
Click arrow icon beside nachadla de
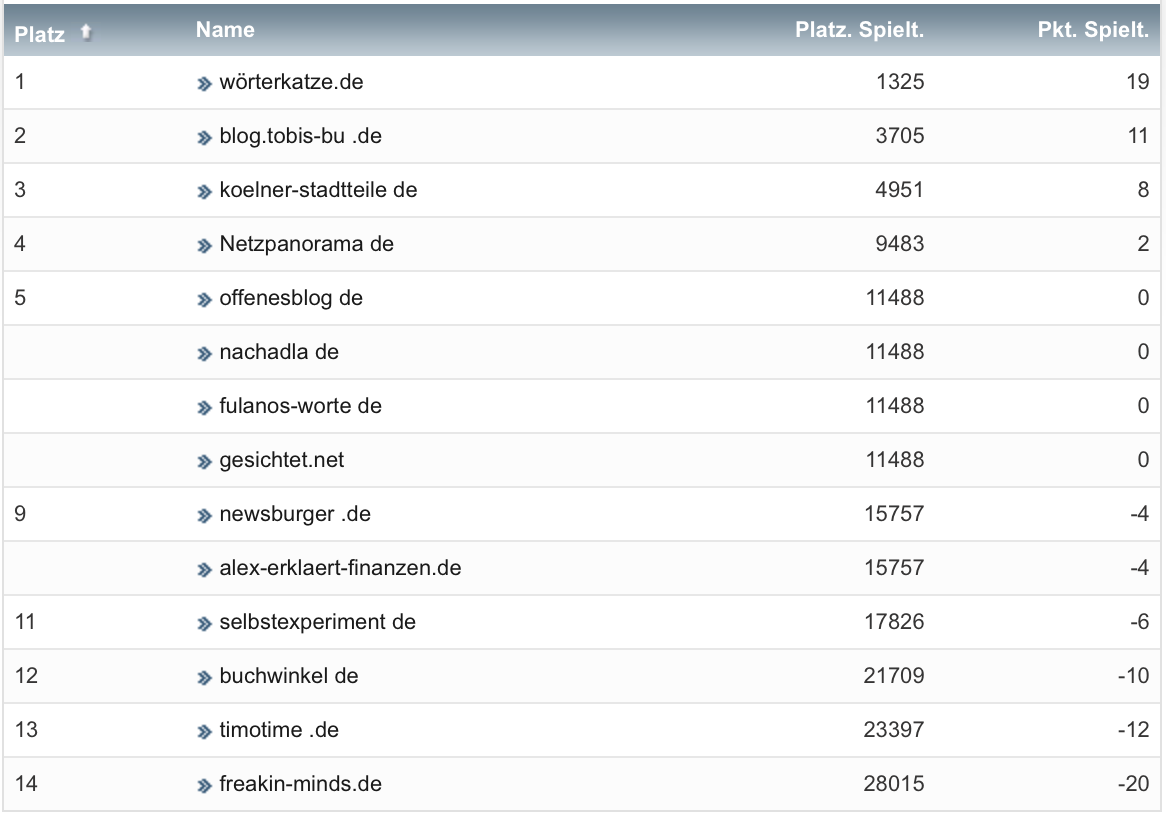(x=204, y=354)
